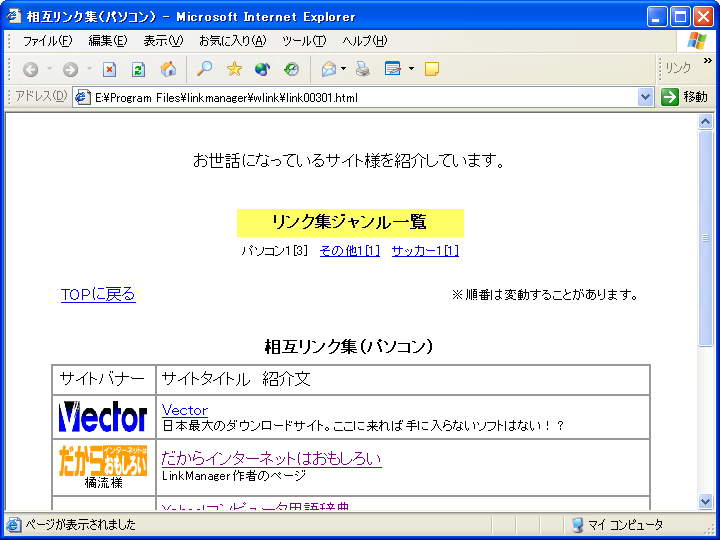Open the 表示(V) menu
The height and width of the screenshot is (540, 720).
[x=163, y=41]
